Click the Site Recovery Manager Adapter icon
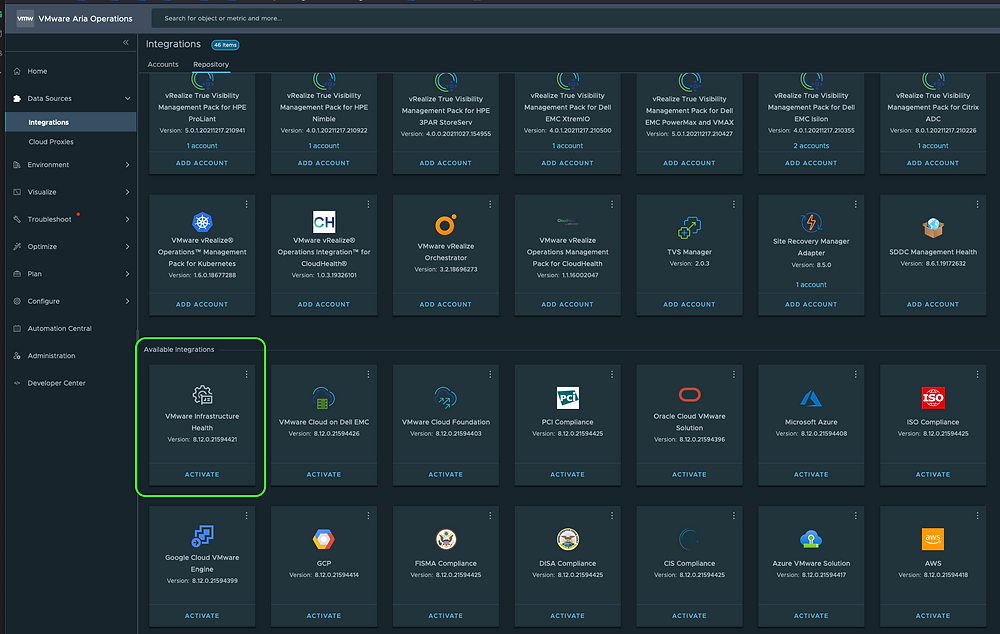The width and height of the screenshot is (1000, 634). click(x=811, y=222)
